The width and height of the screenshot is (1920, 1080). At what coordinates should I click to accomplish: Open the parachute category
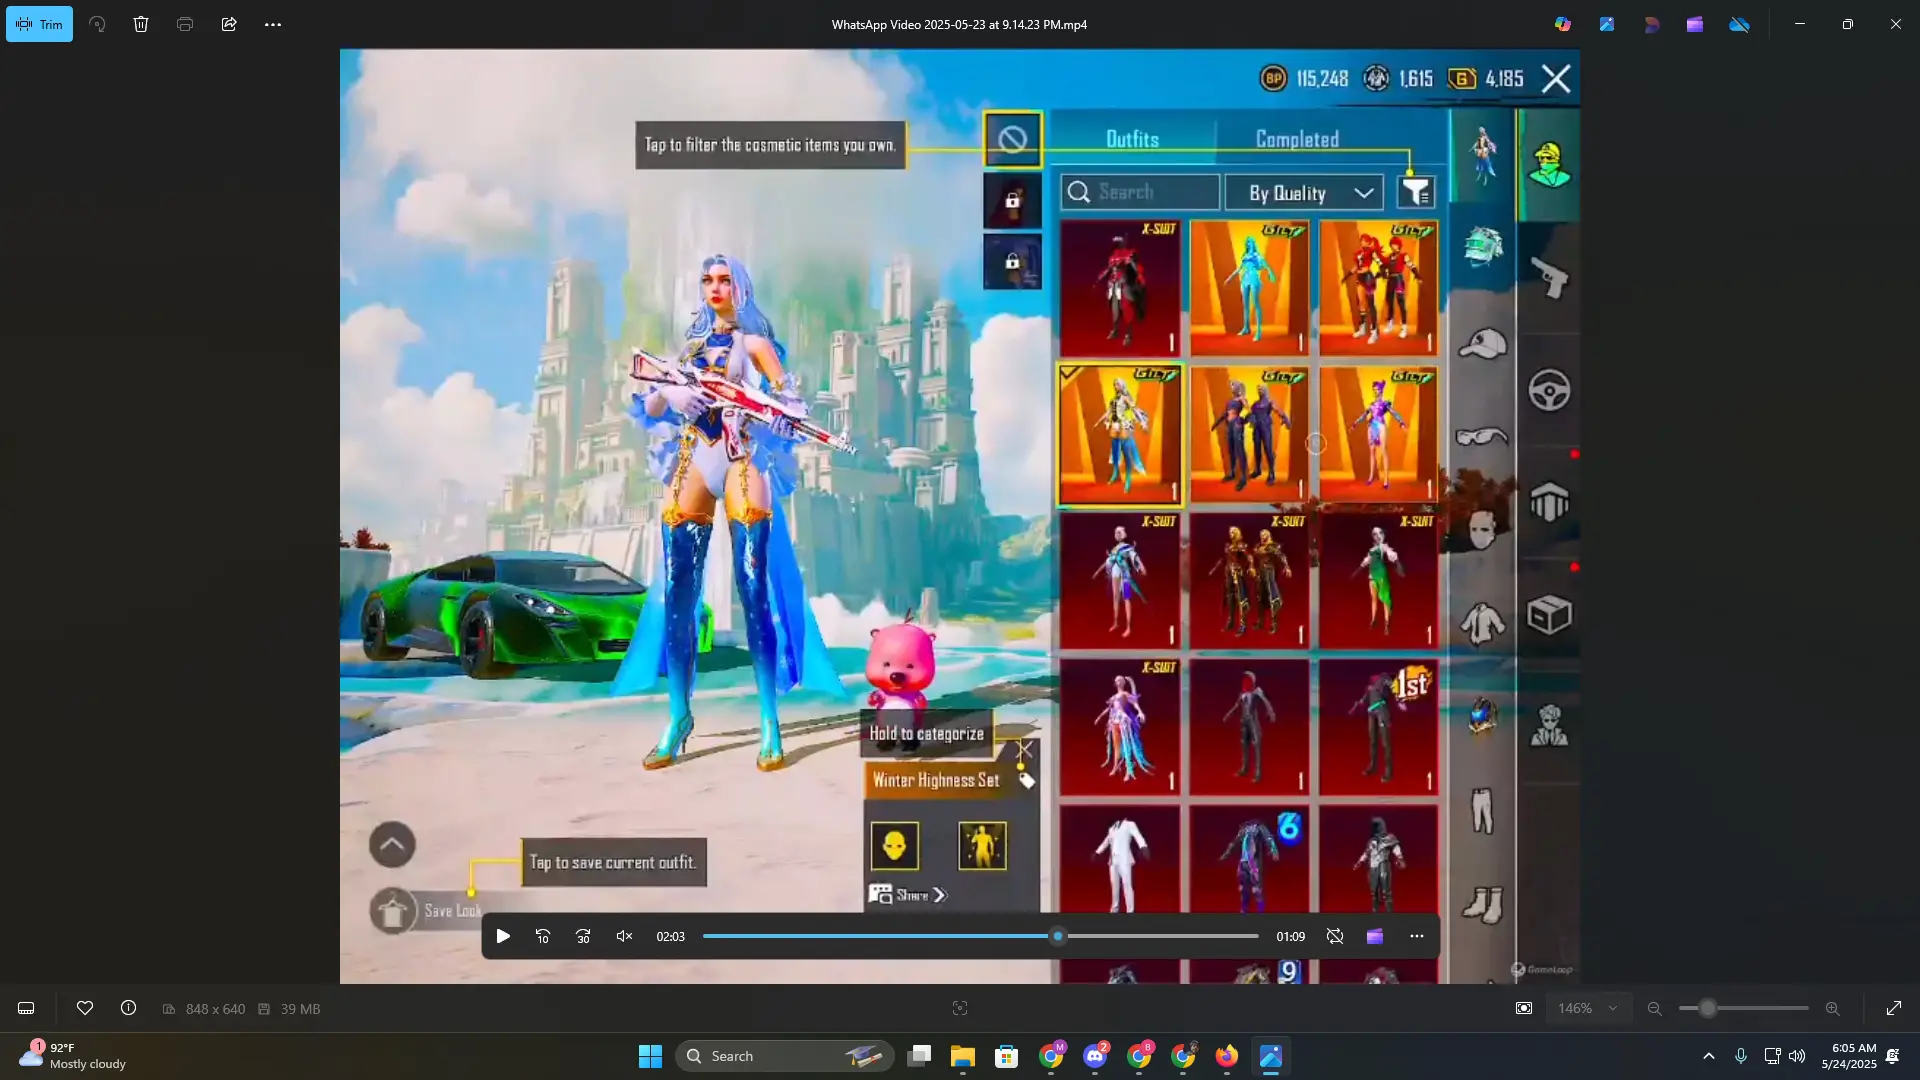(1549, 502)
